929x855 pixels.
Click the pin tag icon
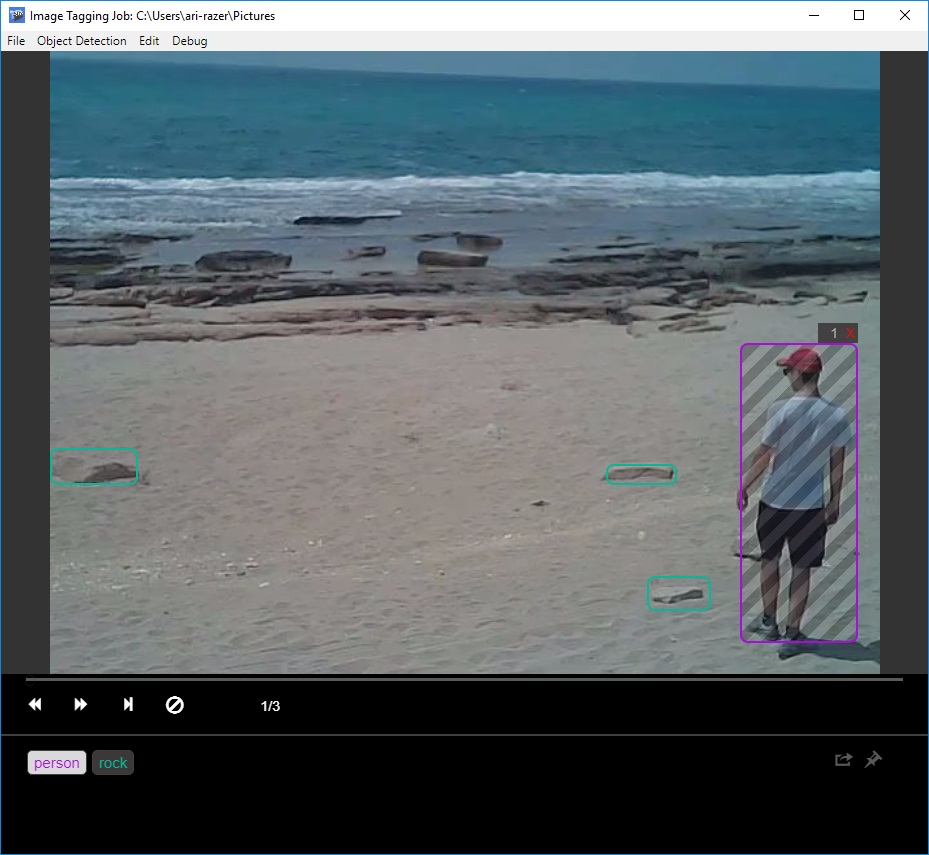tap(873, 760)
